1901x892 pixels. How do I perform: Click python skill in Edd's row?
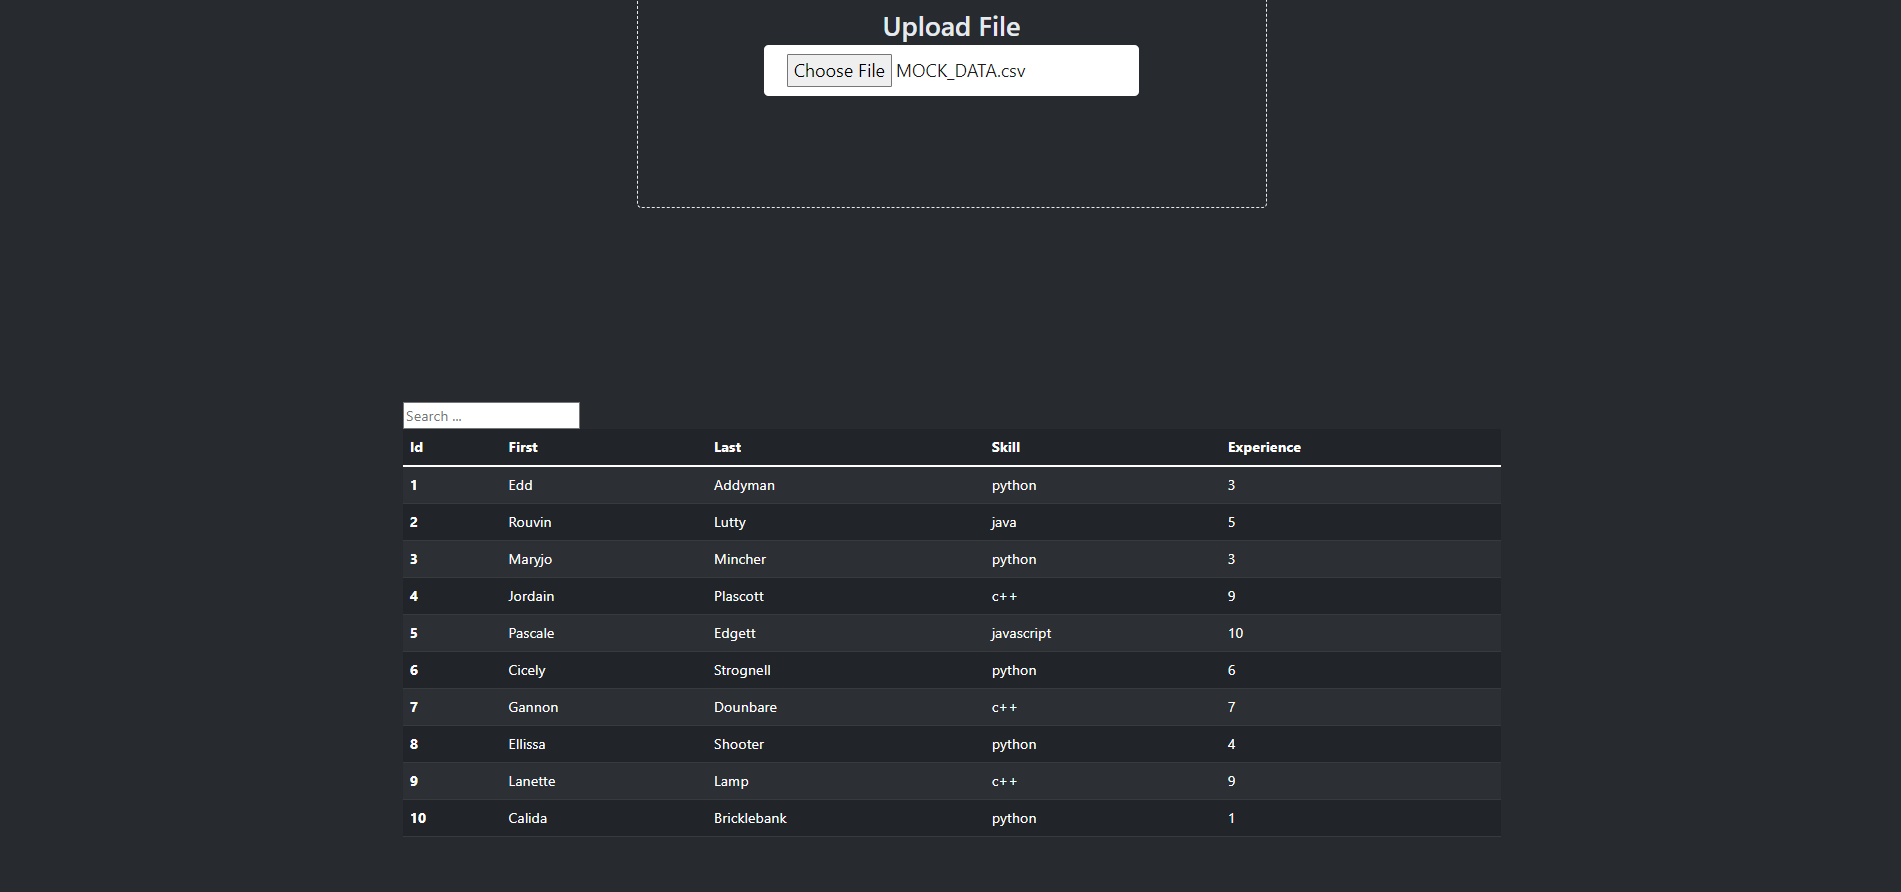(x=1014, y=485)
